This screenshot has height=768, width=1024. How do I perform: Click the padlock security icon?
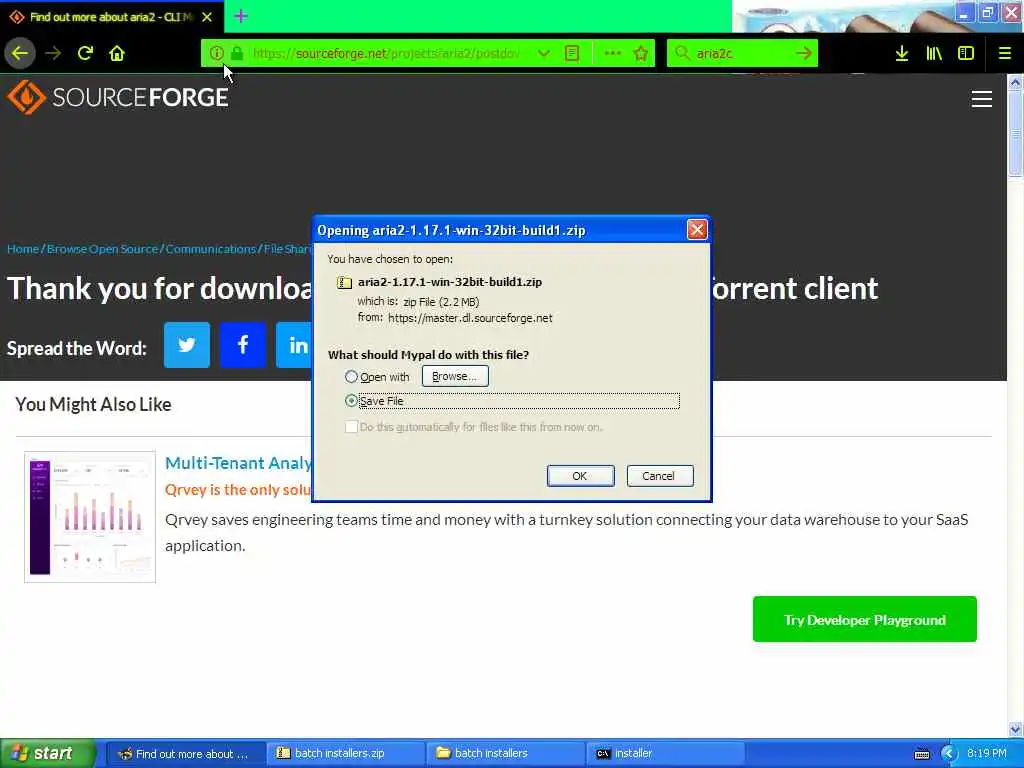pos(237,54)
